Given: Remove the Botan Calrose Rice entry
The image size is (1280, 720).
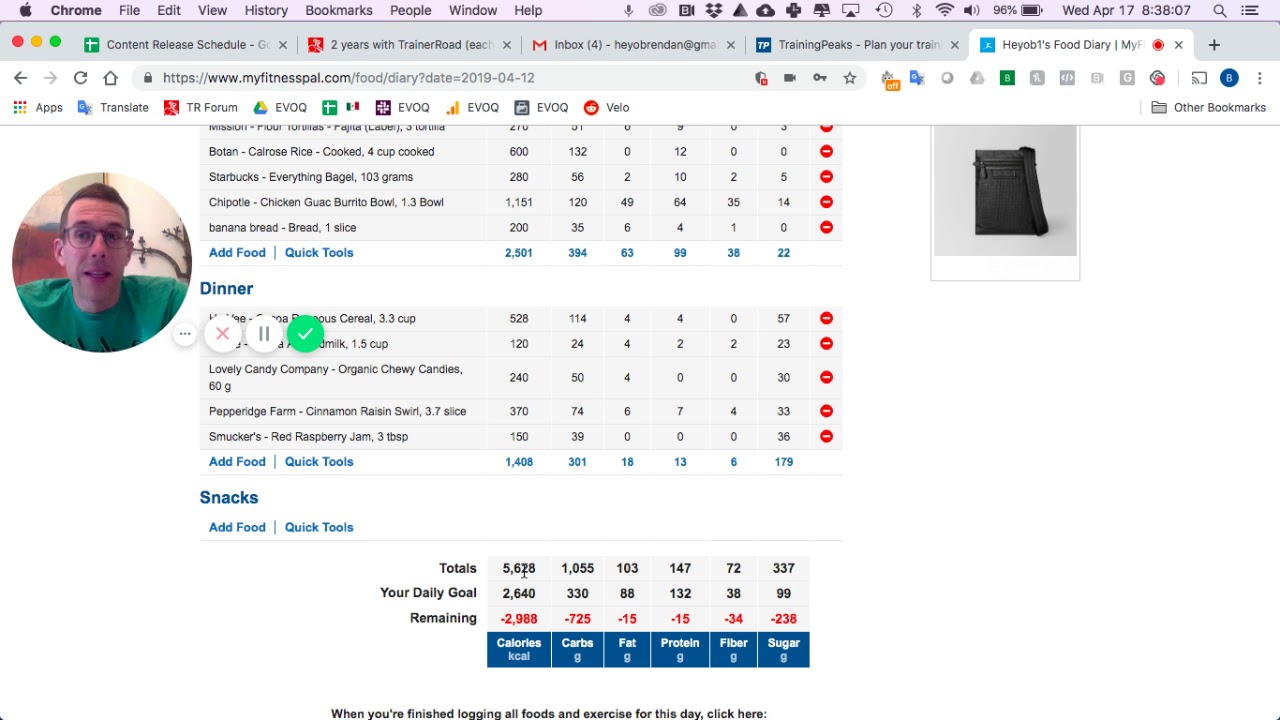Looking at the screenshot, I should pos(826,152).
